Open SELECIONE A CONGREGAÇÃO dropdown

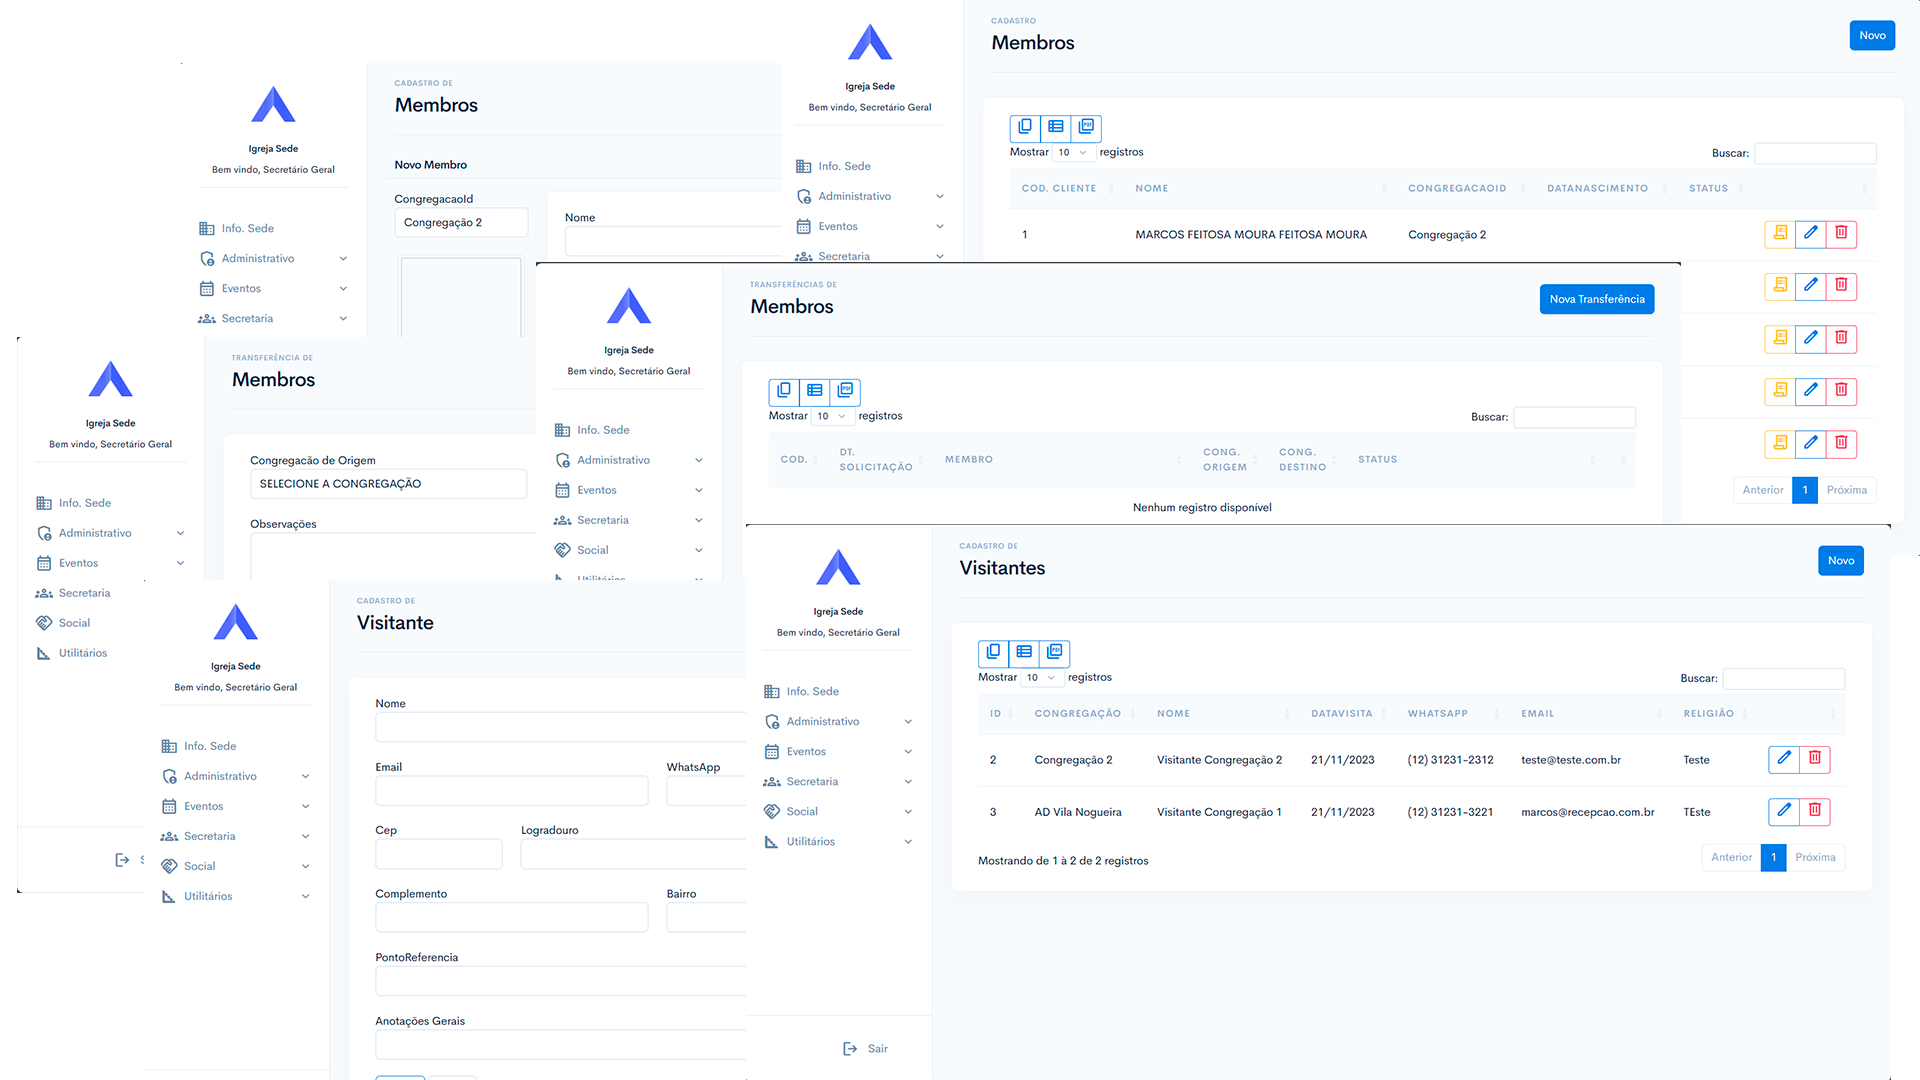coord(388,484)
